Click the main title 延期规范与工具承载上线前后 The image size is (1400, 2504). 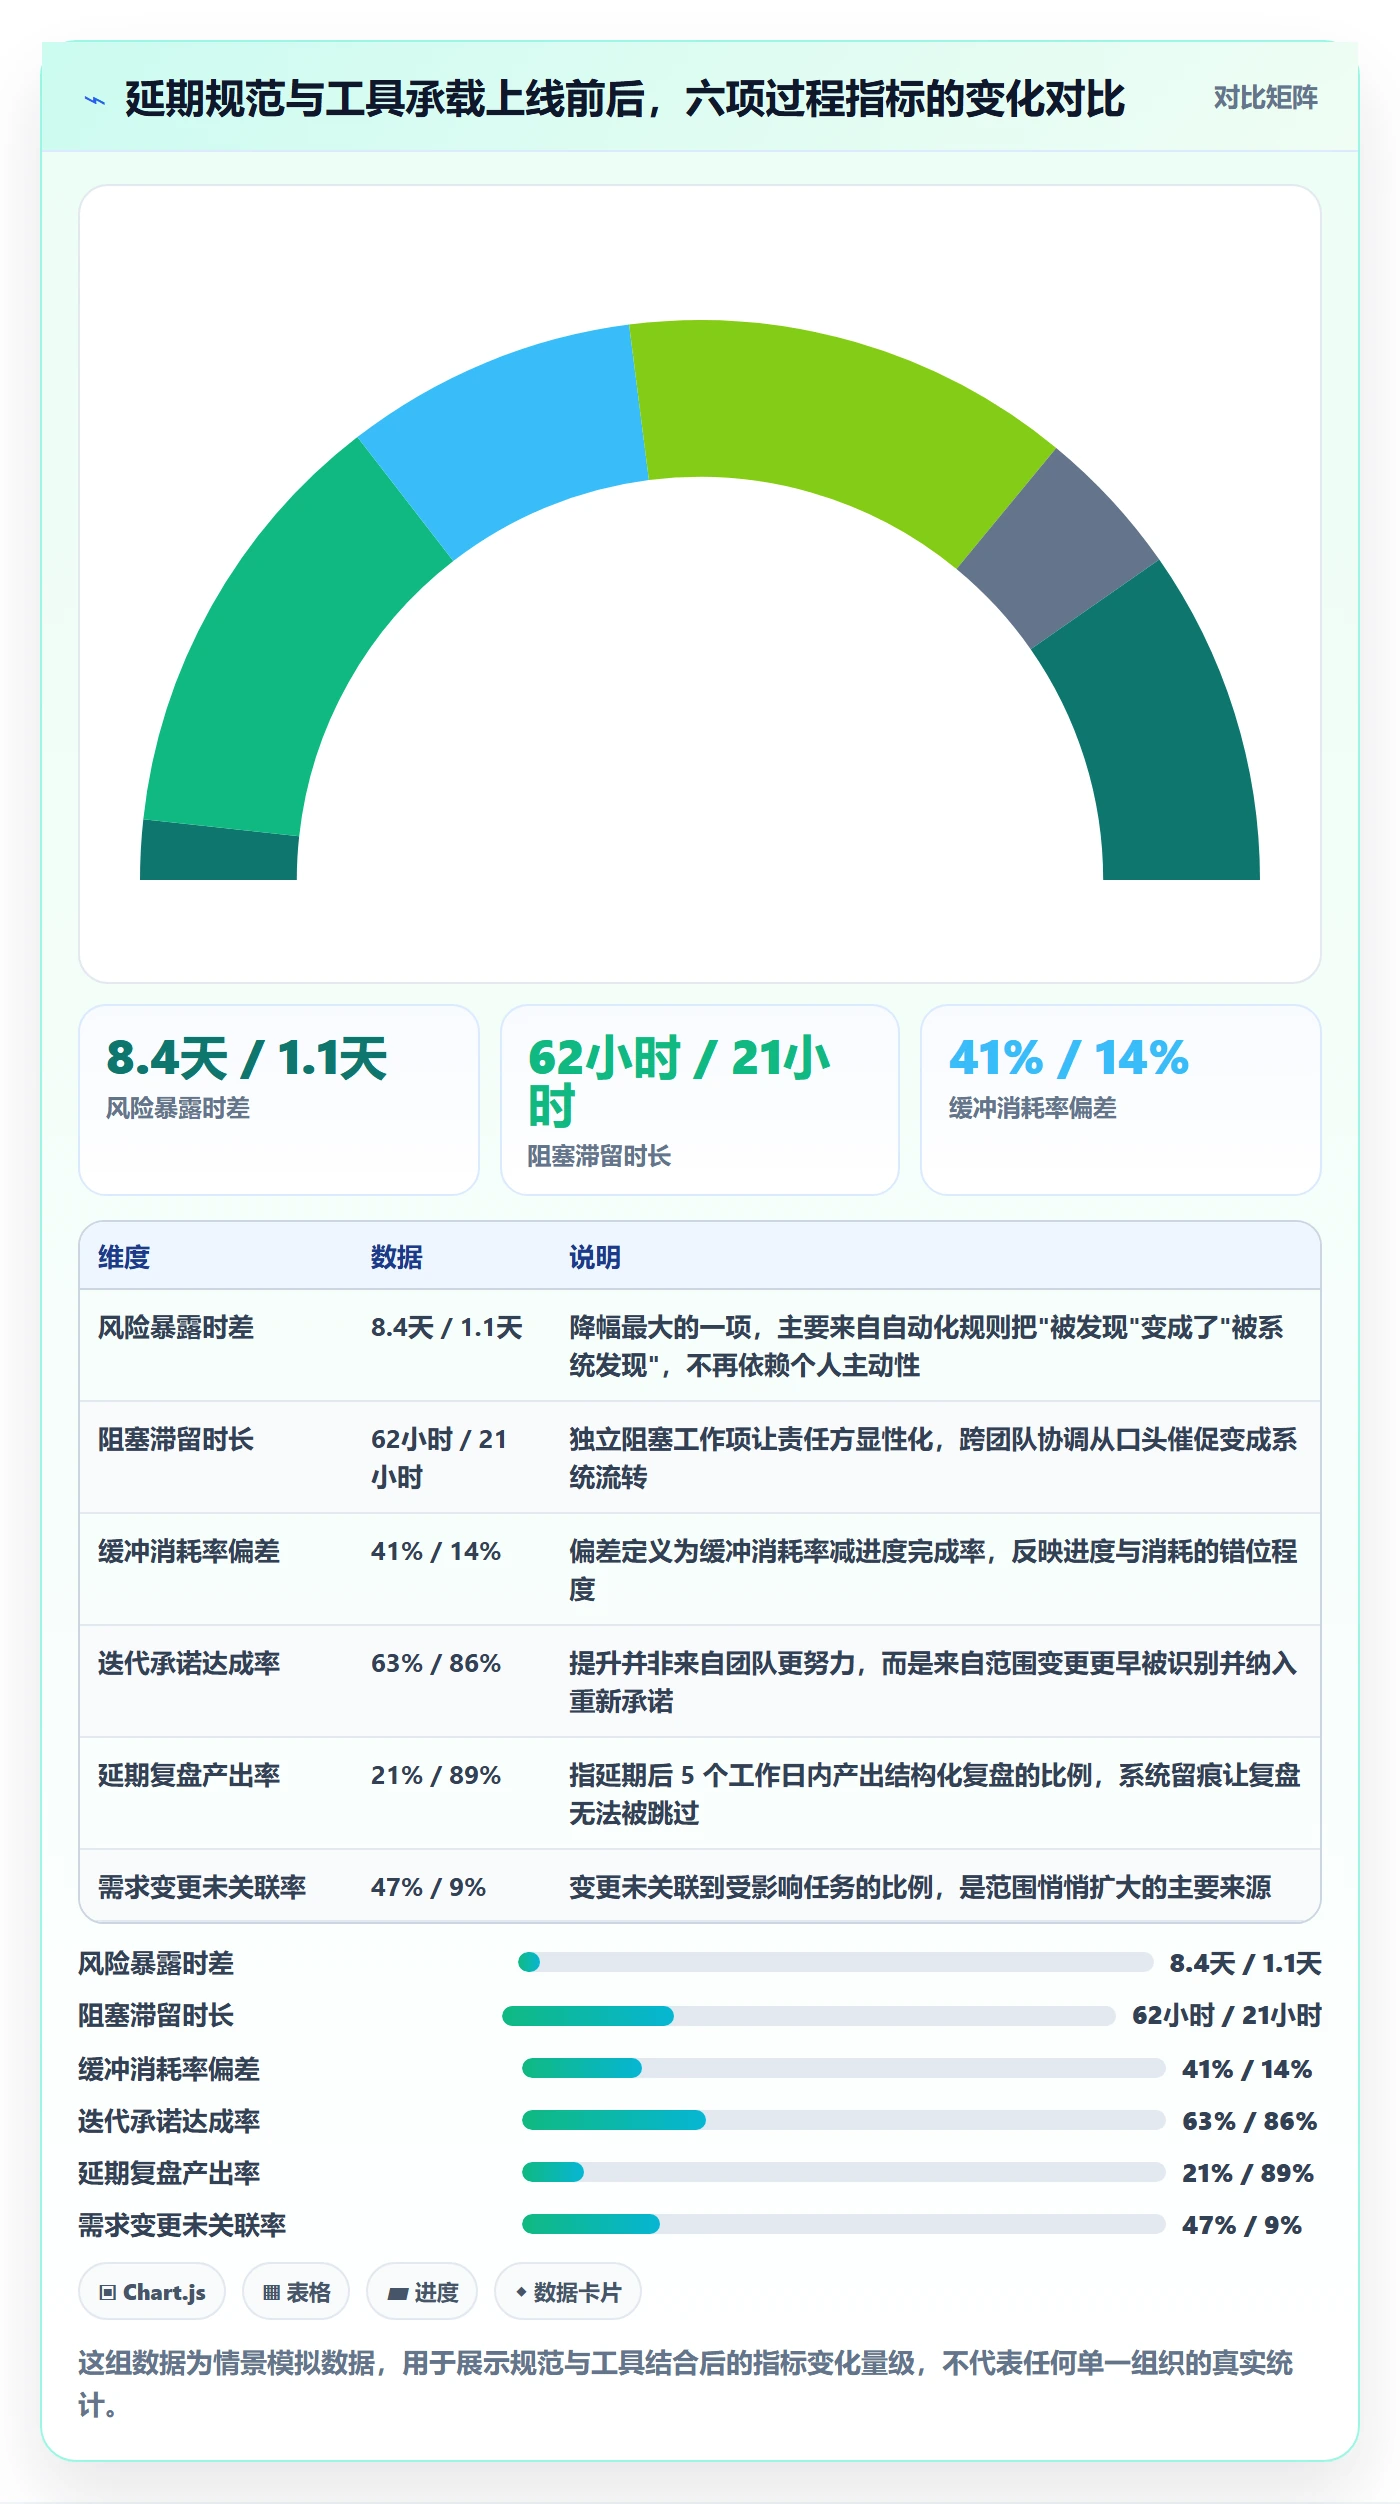(625, 99)
